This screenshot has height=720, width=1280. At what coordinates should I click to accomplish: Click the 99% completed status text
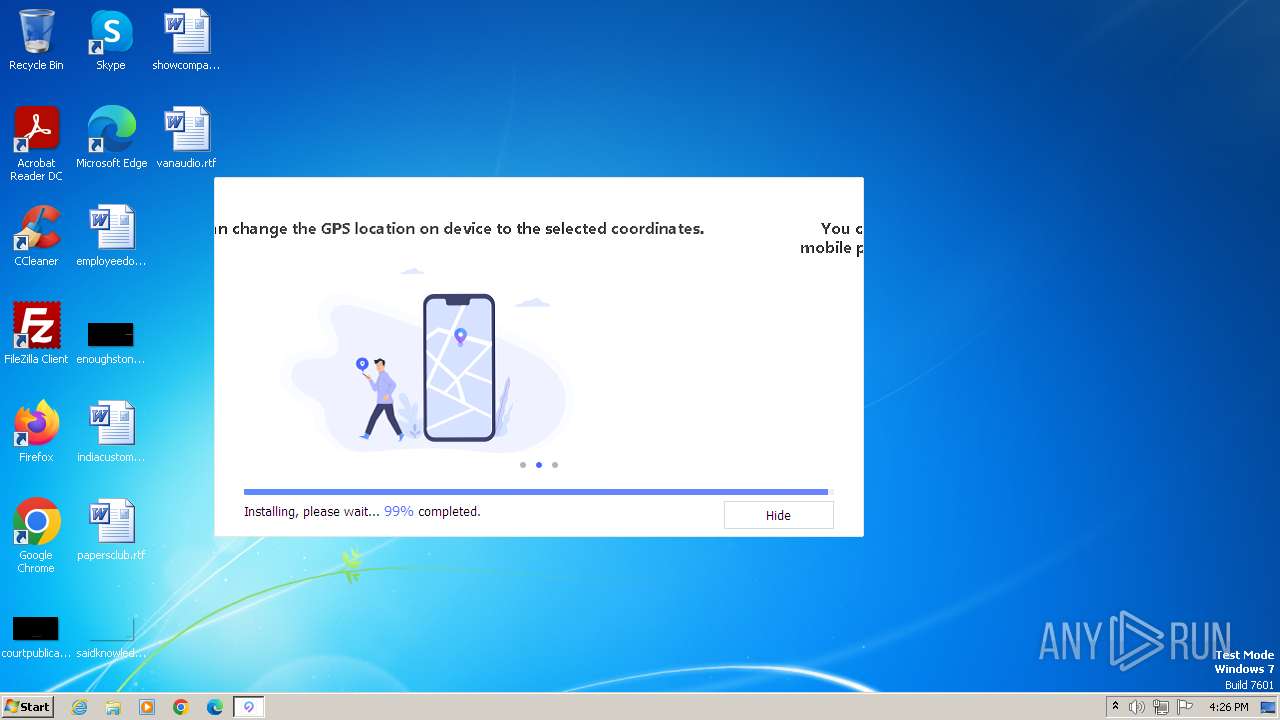(x=432, y=511)
